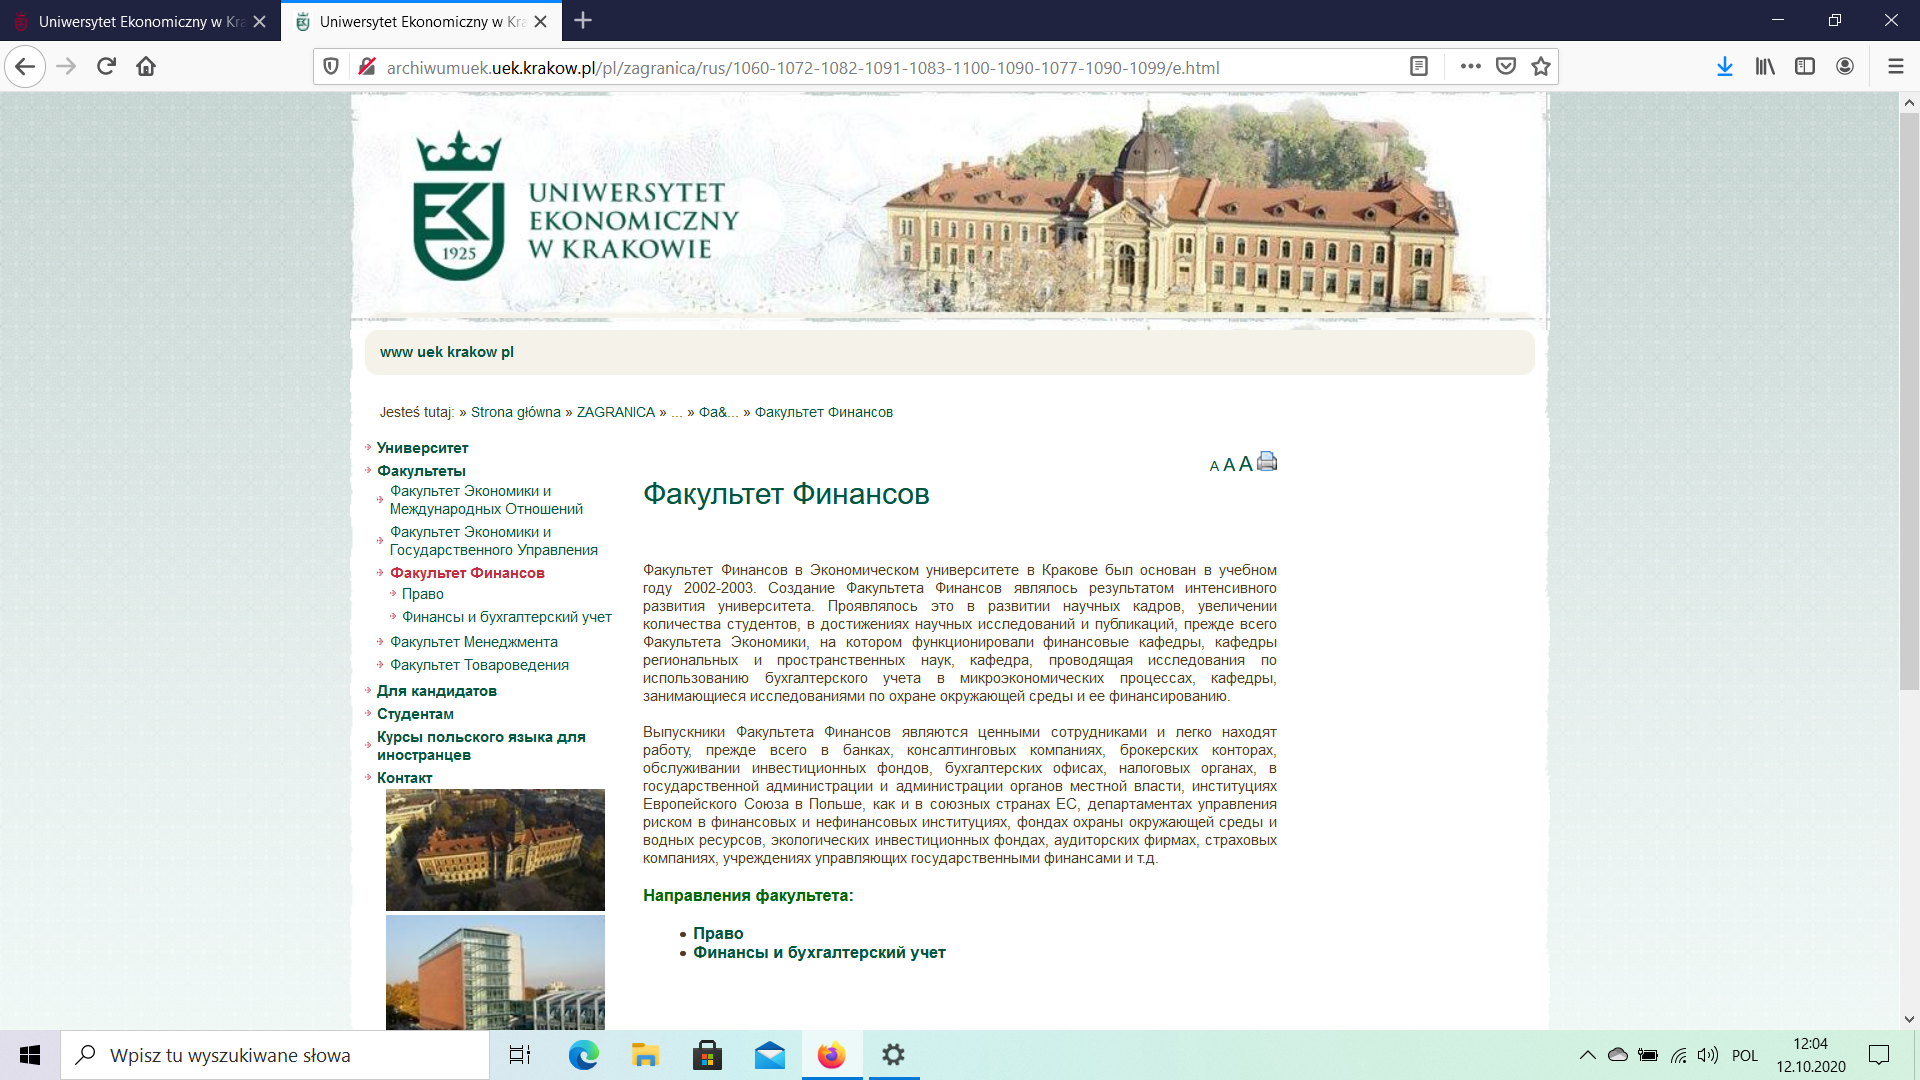Open Firefox downloads panel

click(x=1724, y=67)
